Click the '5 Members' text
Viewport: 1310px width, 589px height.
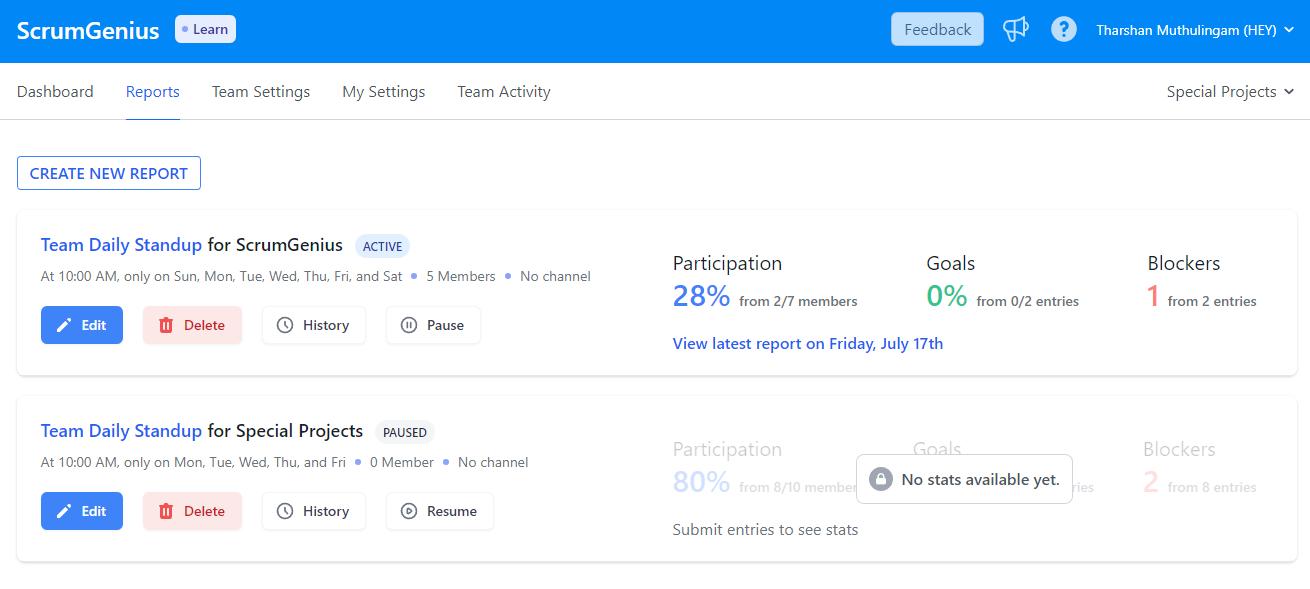(x=461, y=276)
